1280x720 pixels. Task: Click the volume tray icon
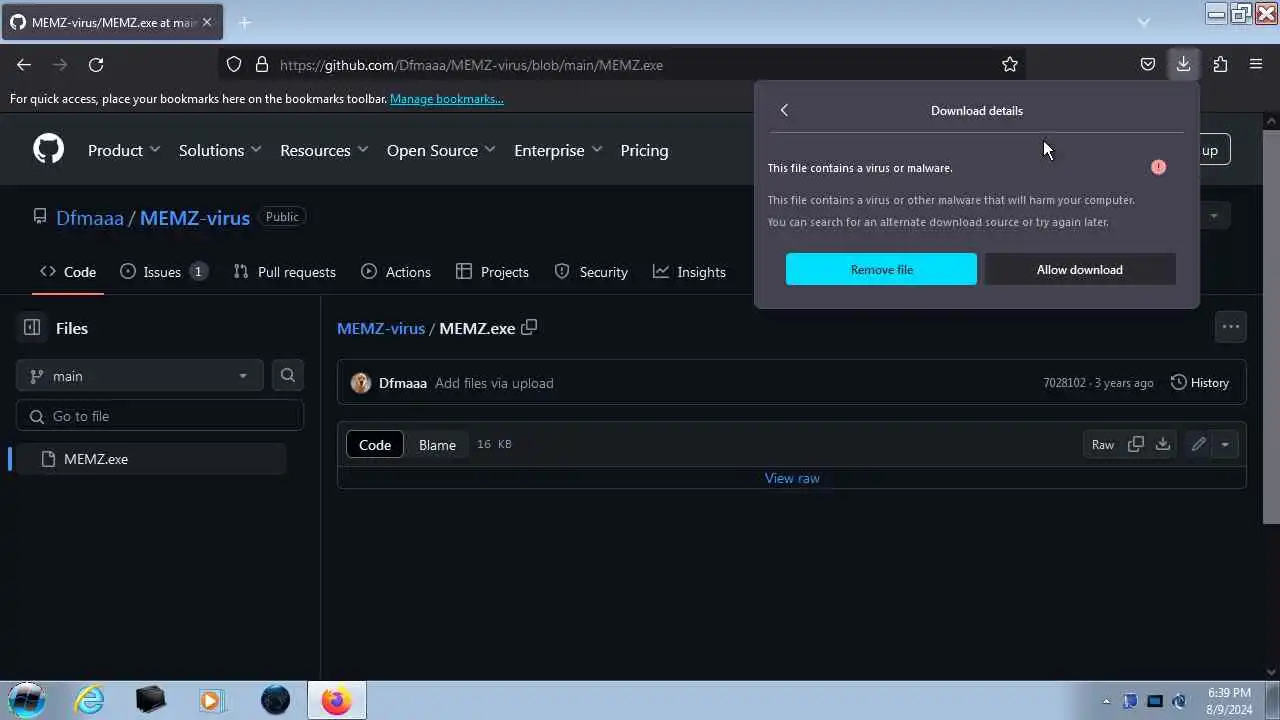click(1179, 701)
